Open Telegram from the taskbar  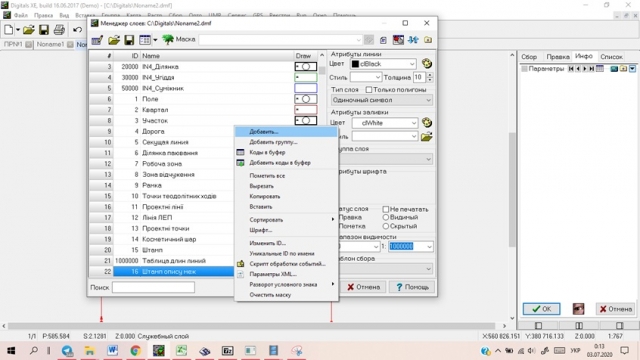click(67, 351)
